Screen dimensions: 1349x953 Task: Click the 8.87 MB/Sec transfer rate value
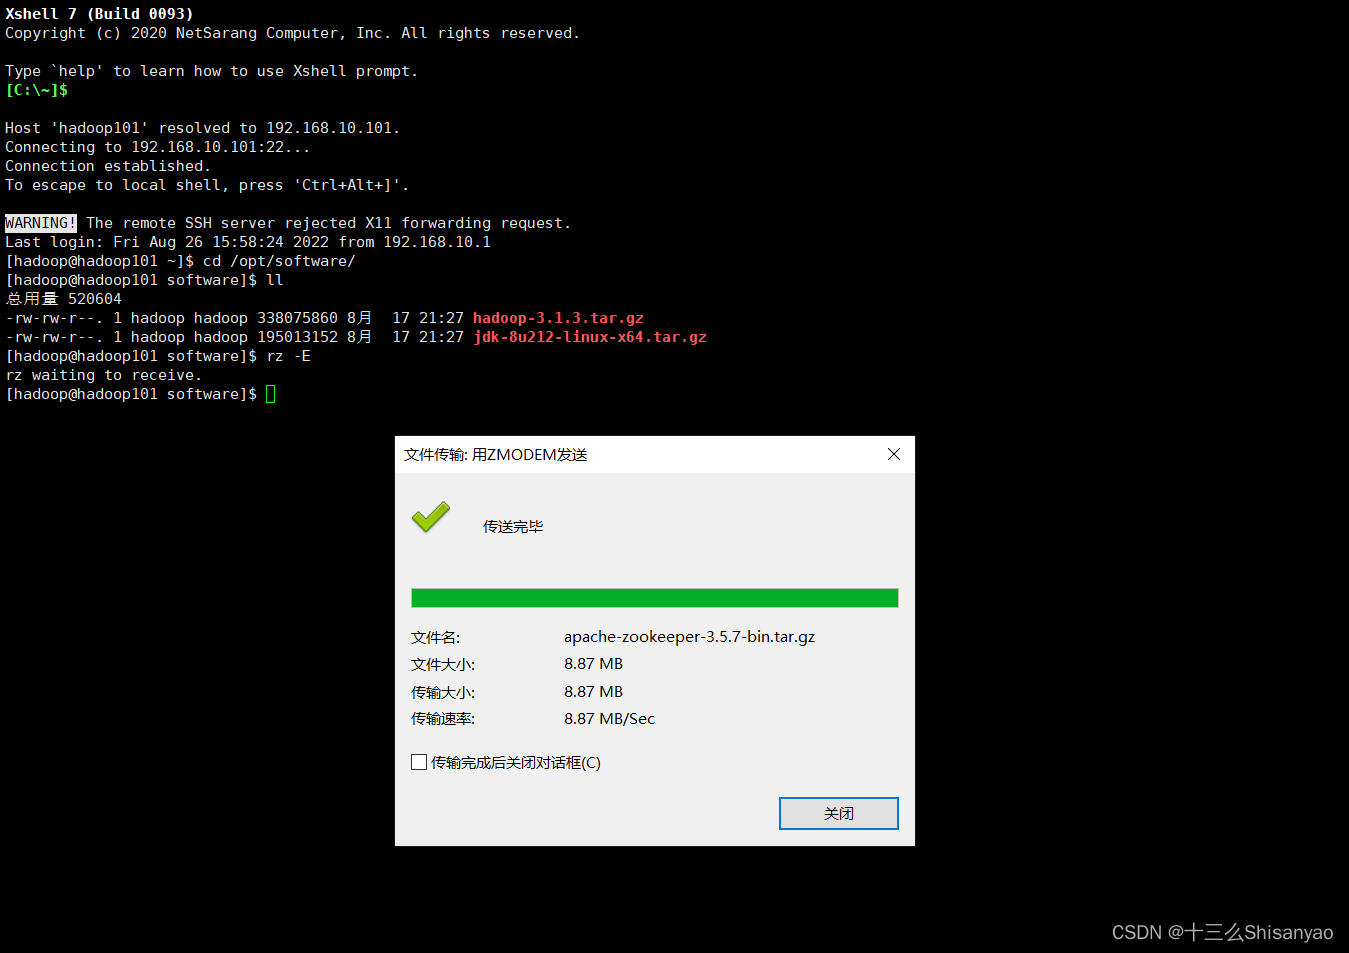point(609,719)
